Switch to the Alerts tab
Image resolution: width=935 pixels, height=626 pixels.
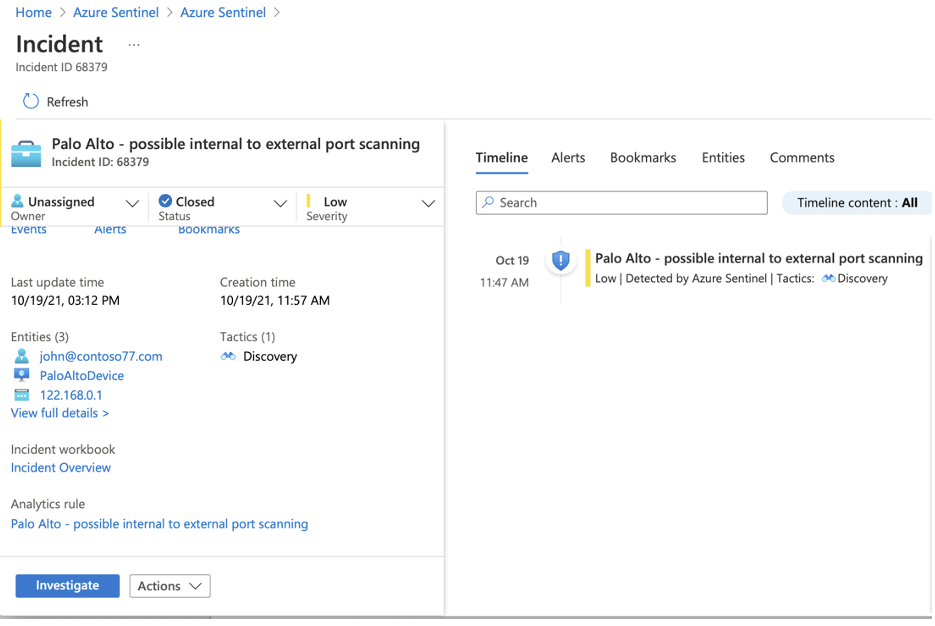click(568, 158)
